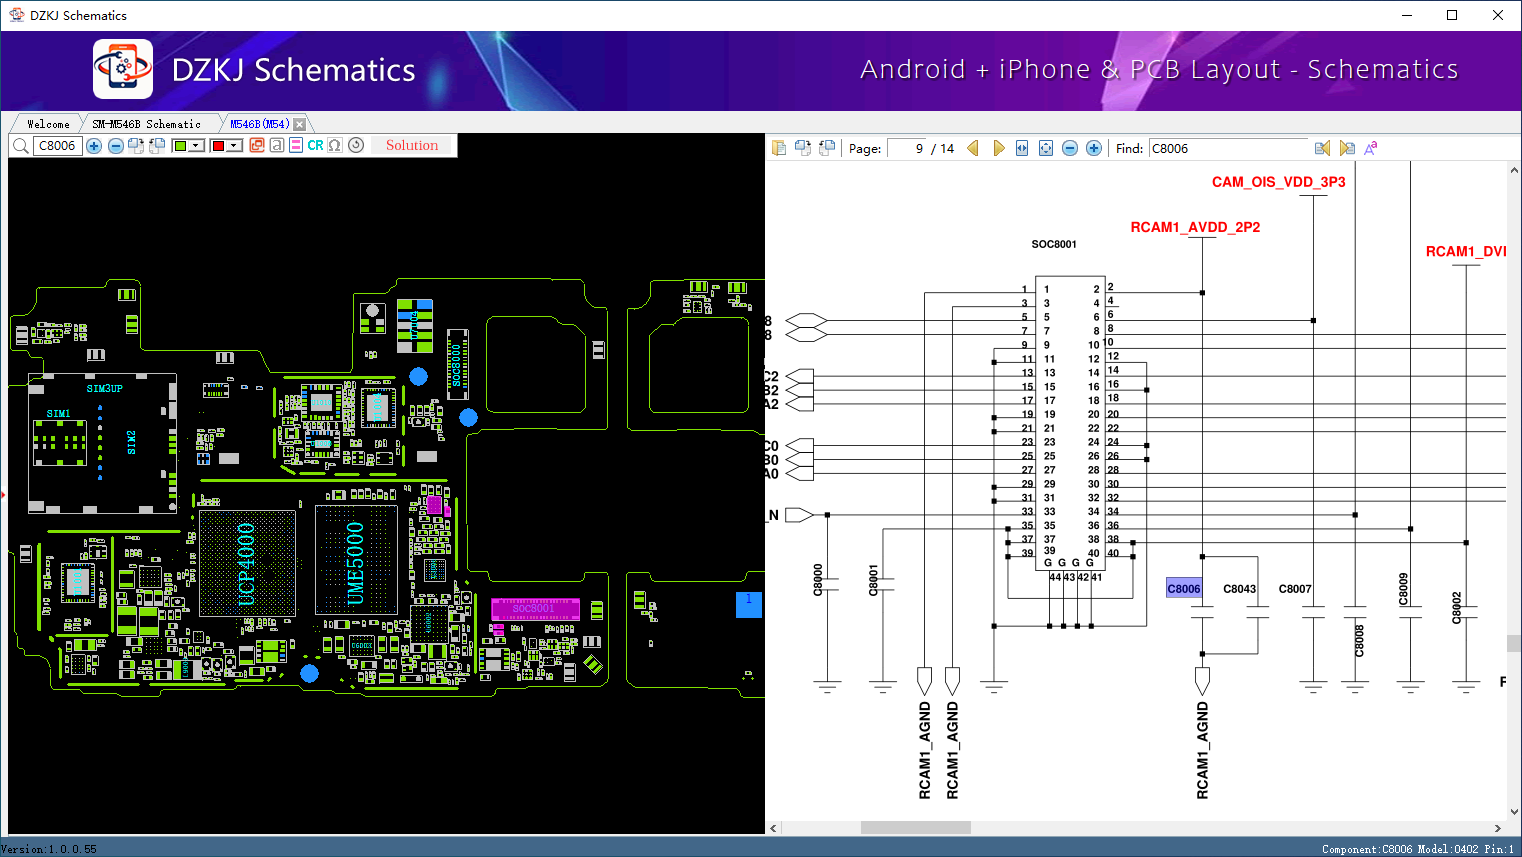
Task: Toggle the CR component labels icon
Action: 315,146
